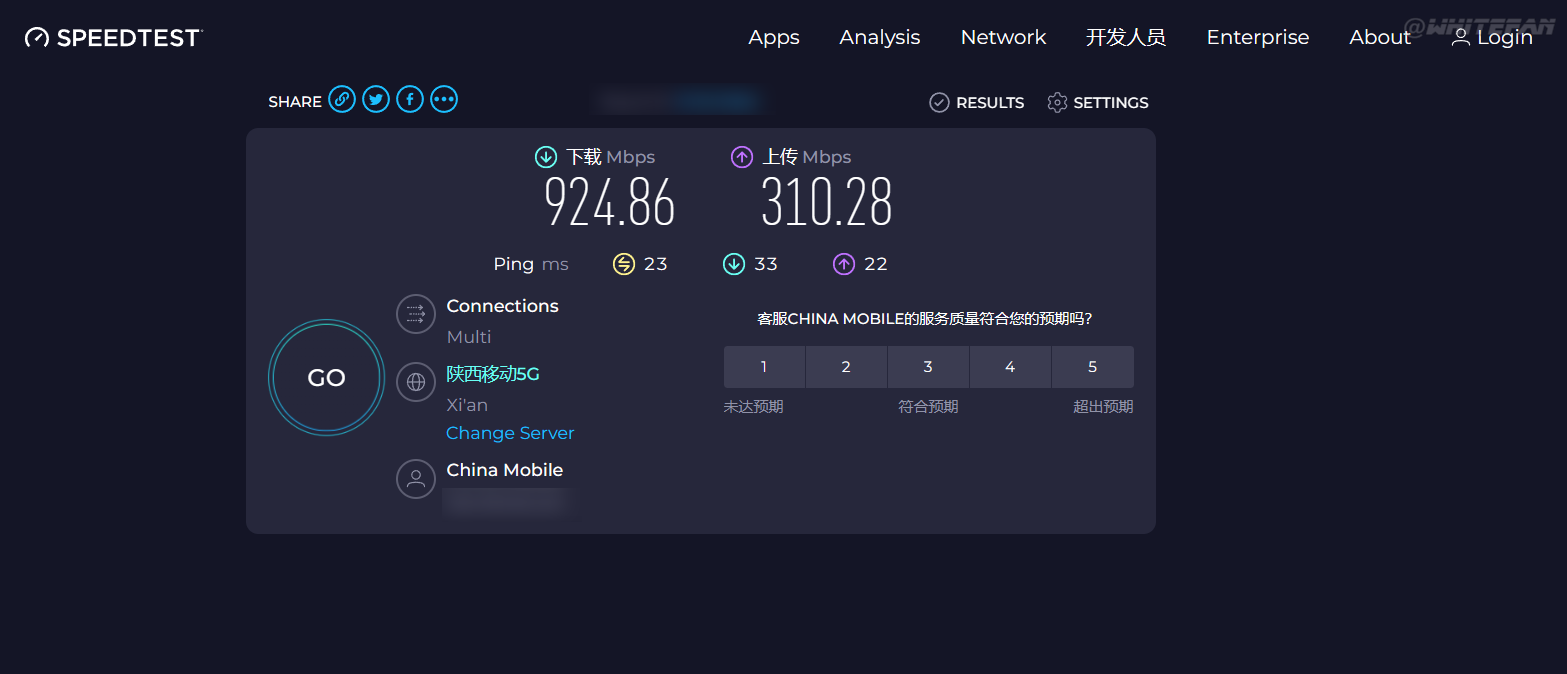
Task: Click the upload arrow icon beside 上传
Action: click(741, 157)
